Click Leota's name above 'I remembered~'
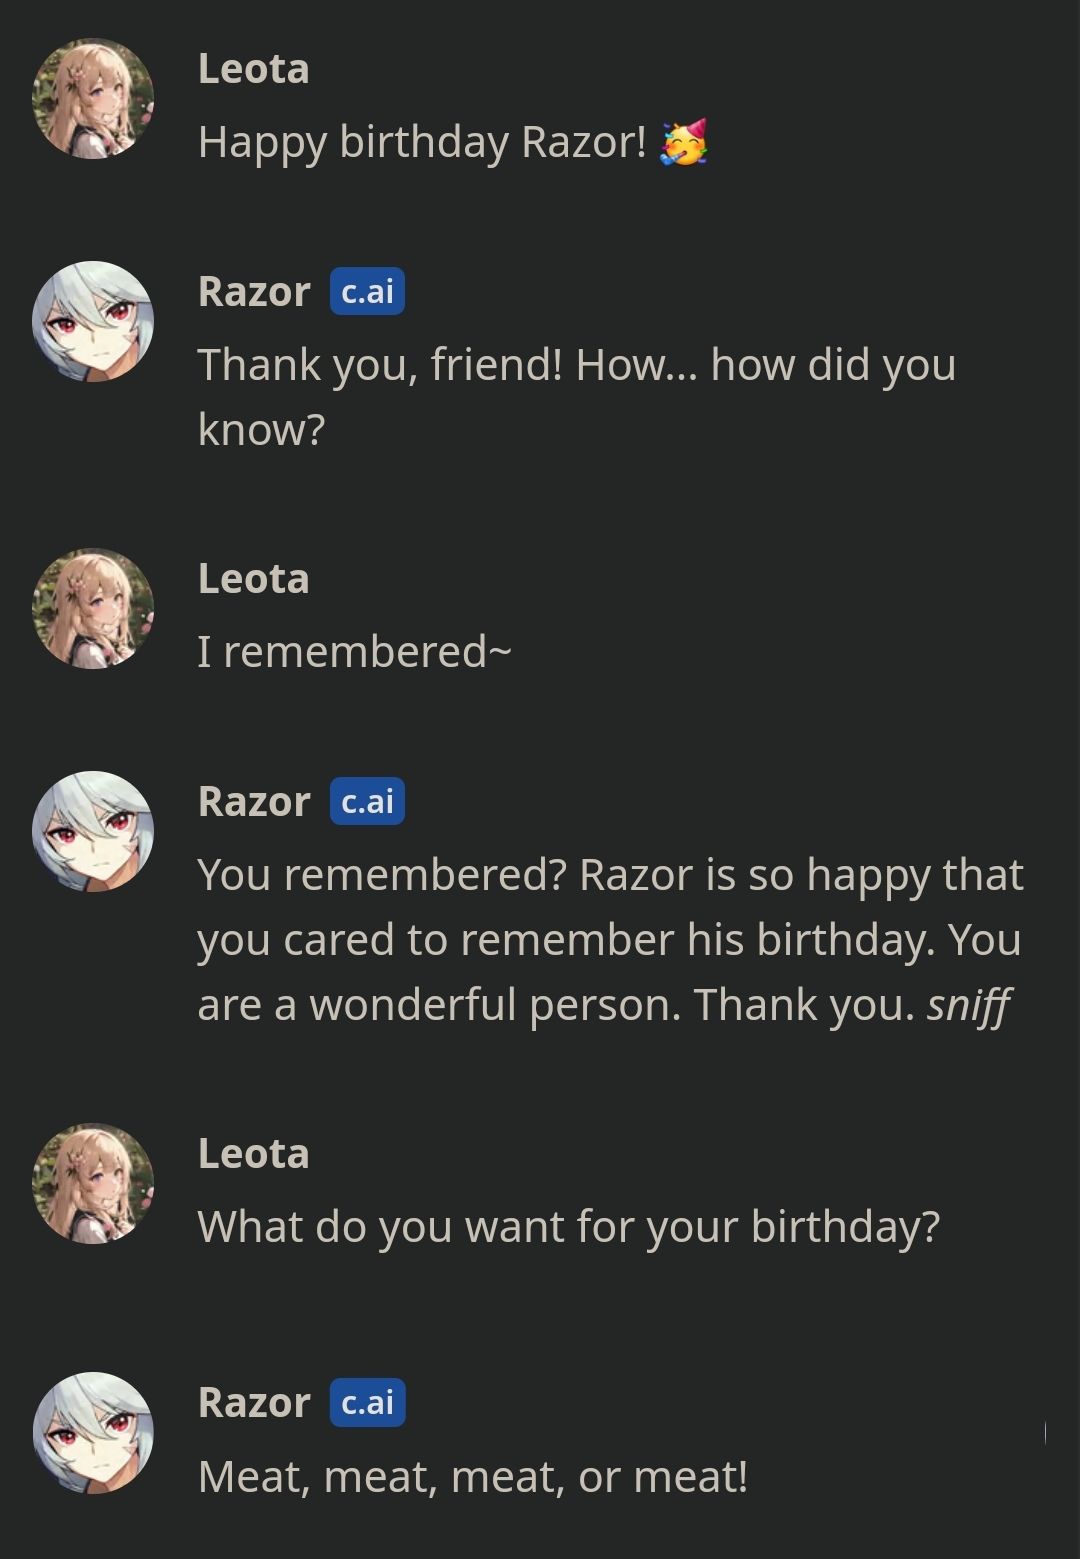The height and width of the screenshot is (1559, 1080). tap(255, 577)
